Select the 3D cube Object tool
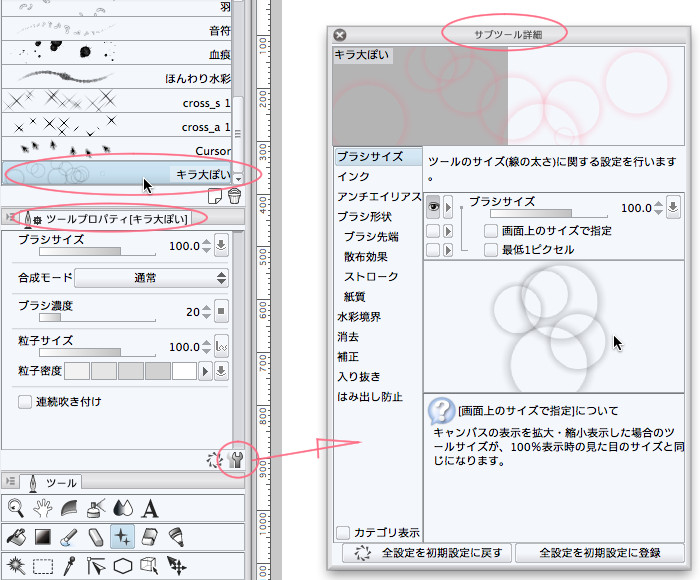Screen dimensions: 700x580 click(150, 565)
